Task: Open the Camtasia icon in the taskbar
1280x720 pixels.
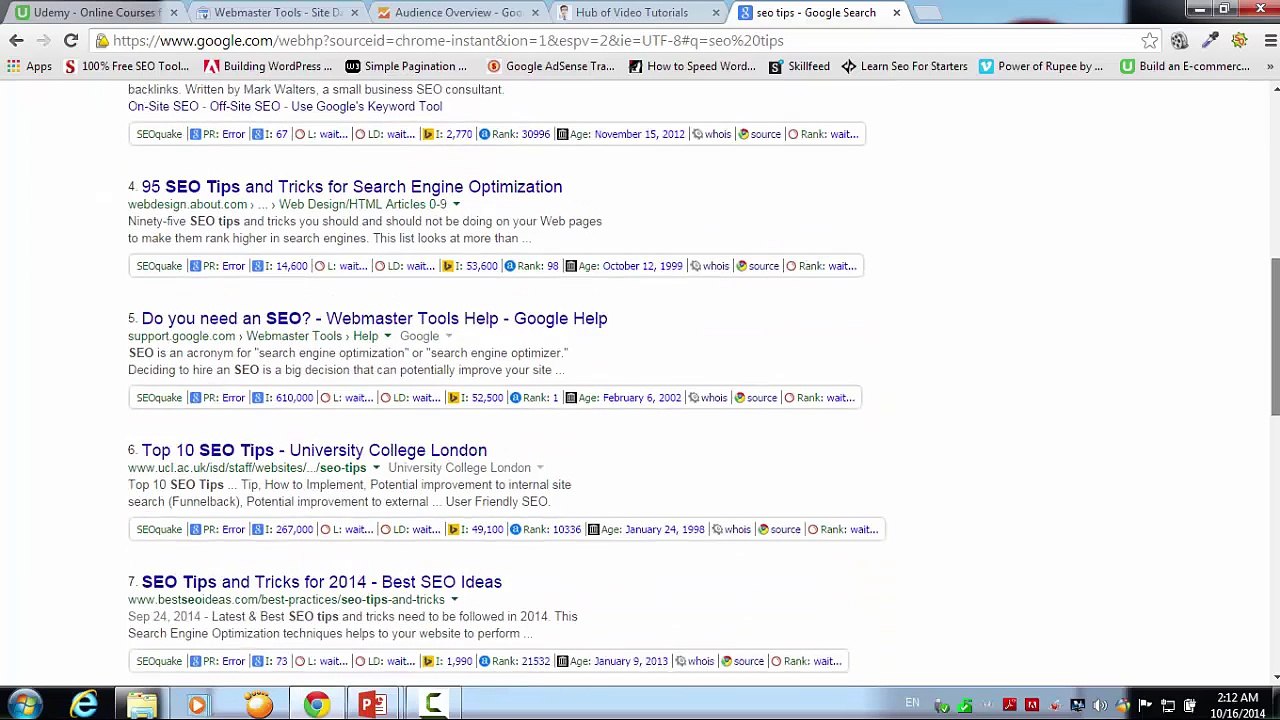Action: pyautogui.click(x=433, y=705)
